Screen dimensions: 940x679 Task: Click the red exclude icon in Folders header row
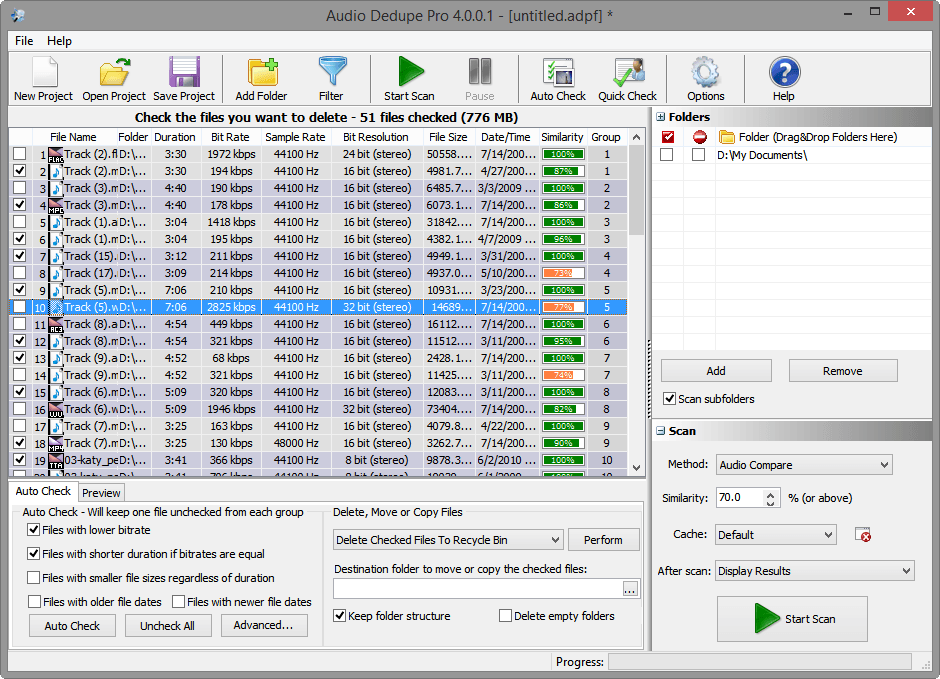(x=699, y=137)
